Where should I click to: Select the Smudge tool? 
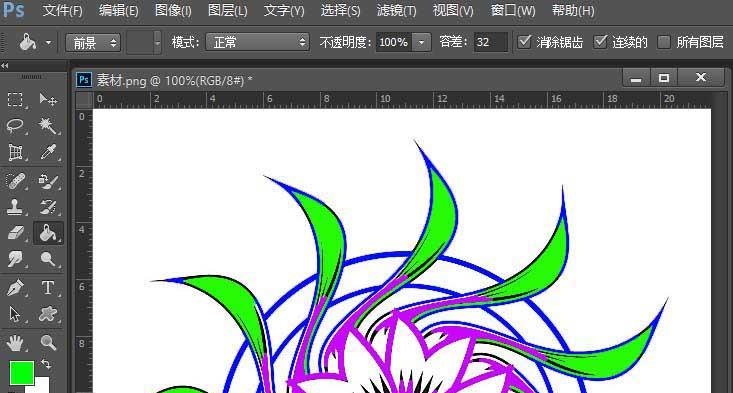pos(15,258)
